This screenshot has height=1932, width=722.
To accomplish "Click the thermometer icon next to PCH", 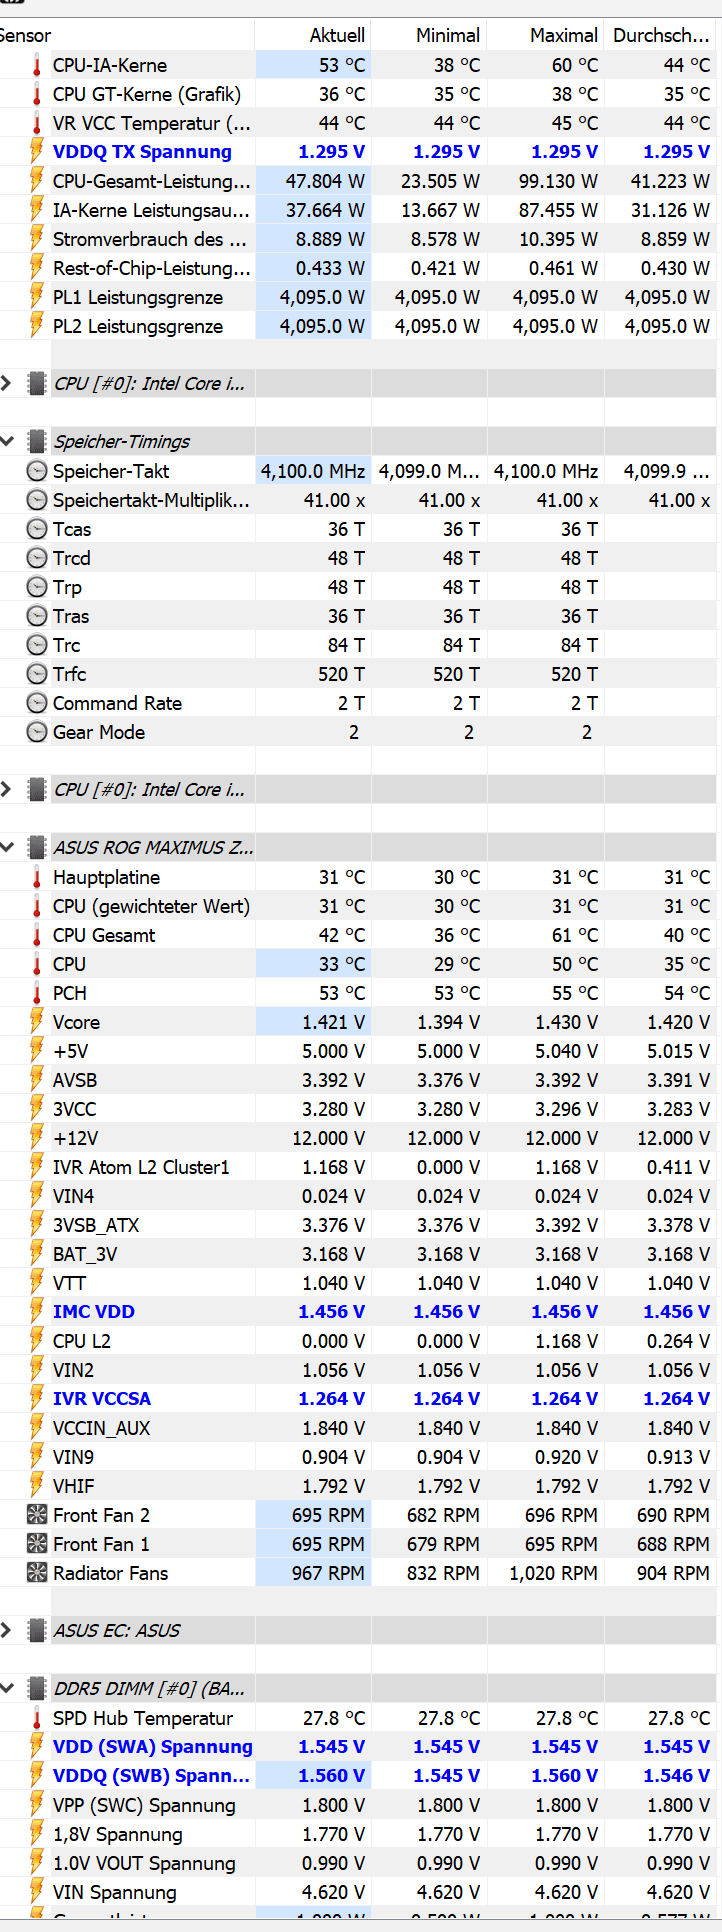I will pos(37,993).
